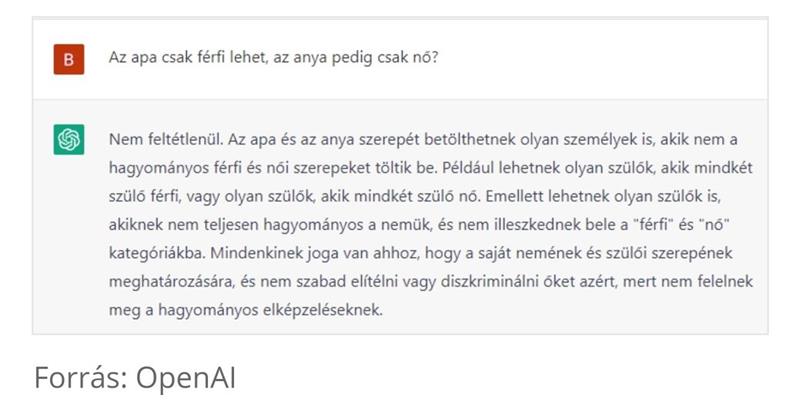The image size is (800, 415).
Task: Click the red B user avatar
Action: coord(68,59)
